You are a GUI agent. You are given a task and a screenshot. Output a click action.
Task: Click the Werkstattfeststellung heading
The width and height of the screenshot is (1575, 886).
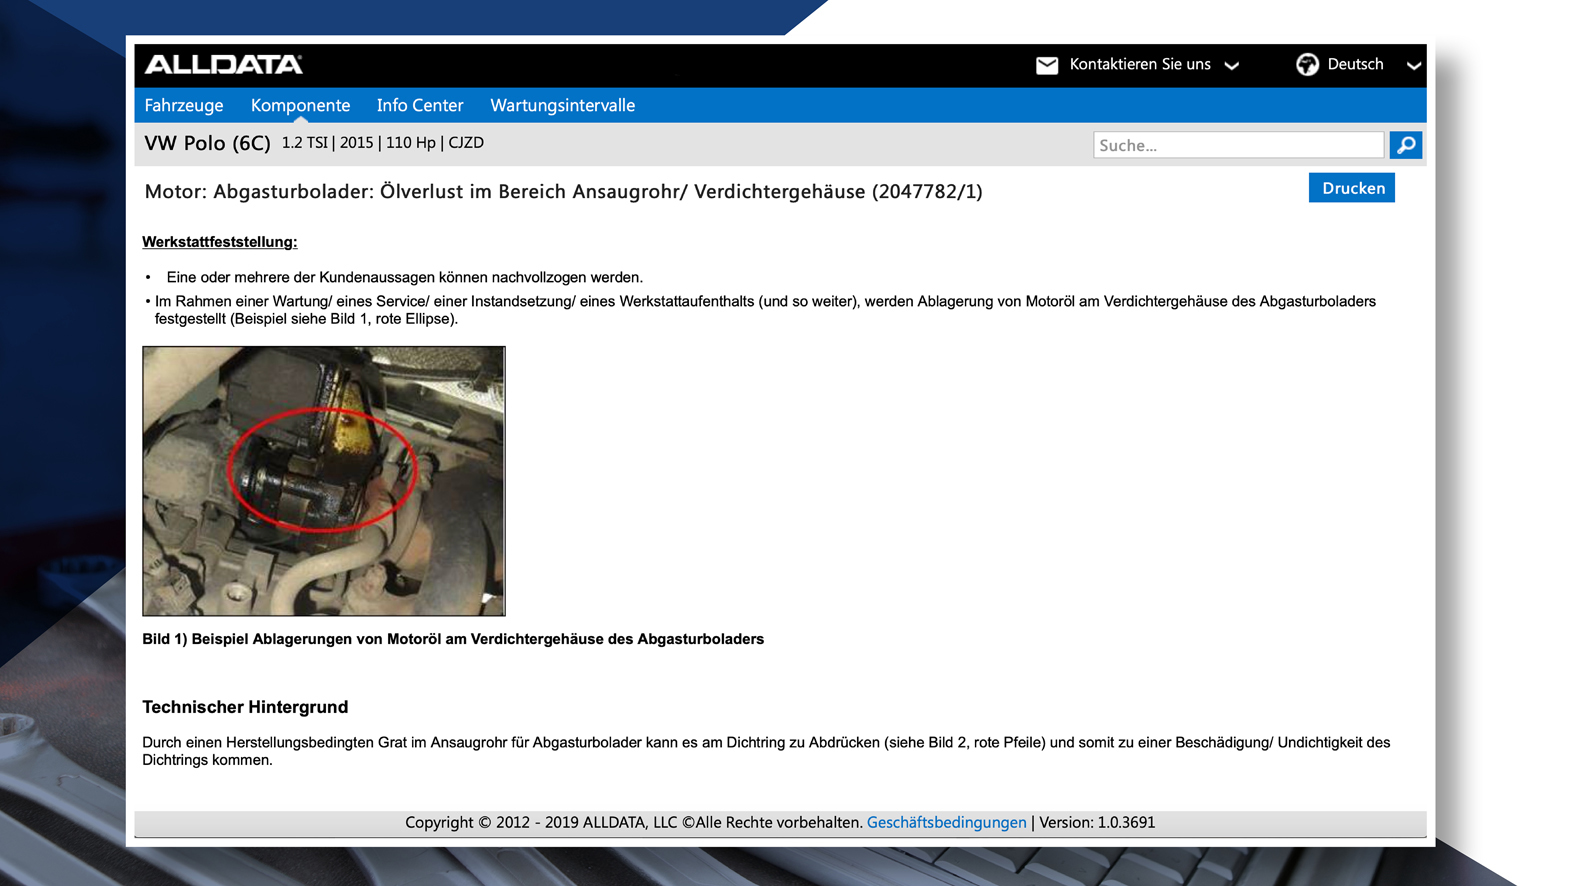220,242
